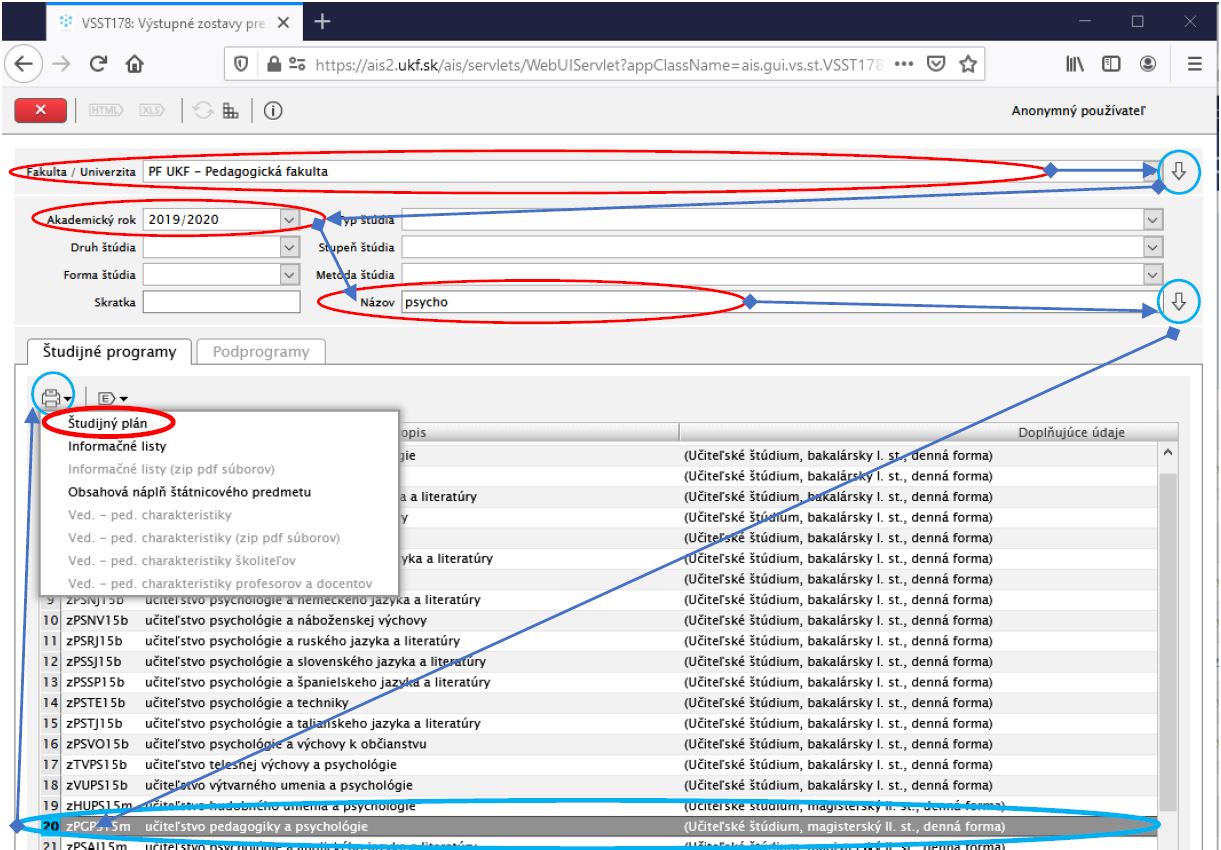
Task: Open the Forma štúdia dropdown
Action: point(290,274)
